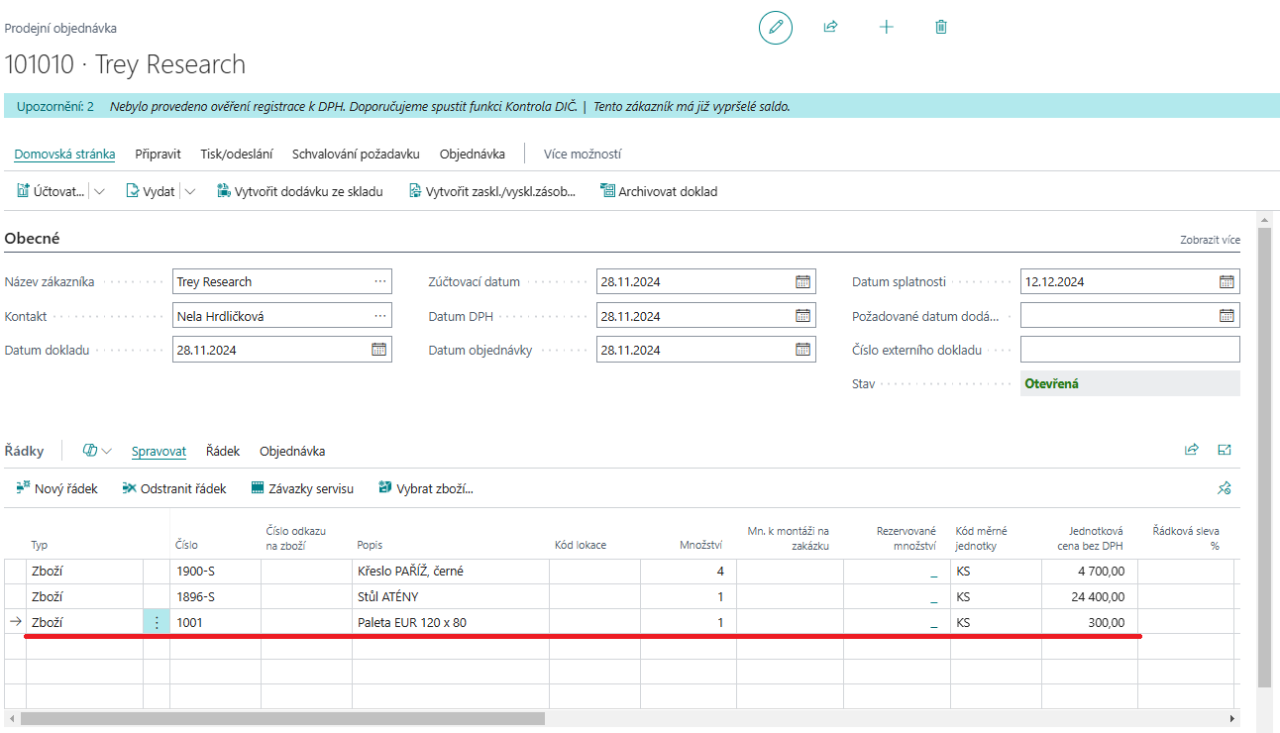The width and height of the screenshot is (1280, 733).
Task: Open the Schvalování požadavku tab
Action: click(356, 154)
